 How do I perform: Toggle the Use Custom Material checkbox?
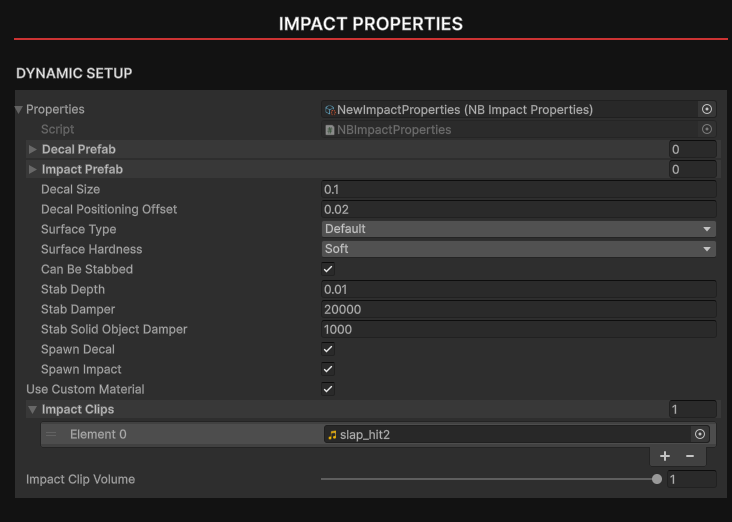point(328,389)
